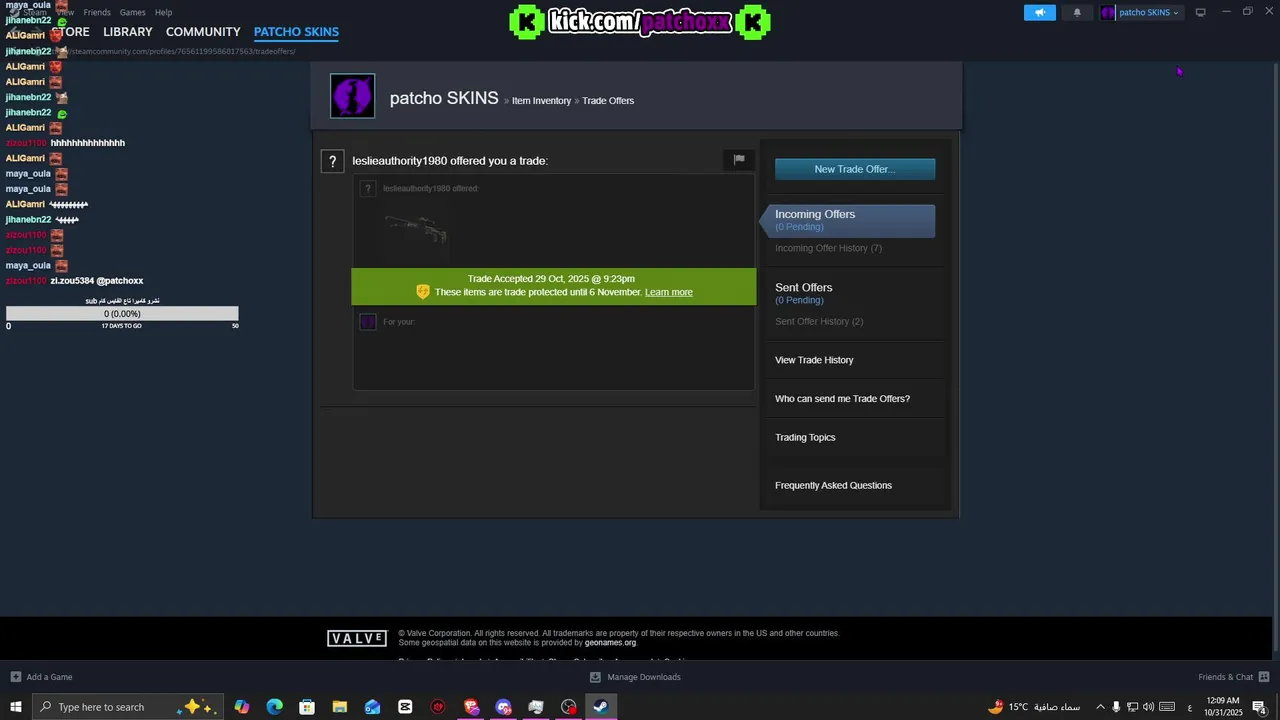This screenshot has width=1280, height=720.
Task: Click the patcho SKINS profile name
Action: [x=444, y=98]
